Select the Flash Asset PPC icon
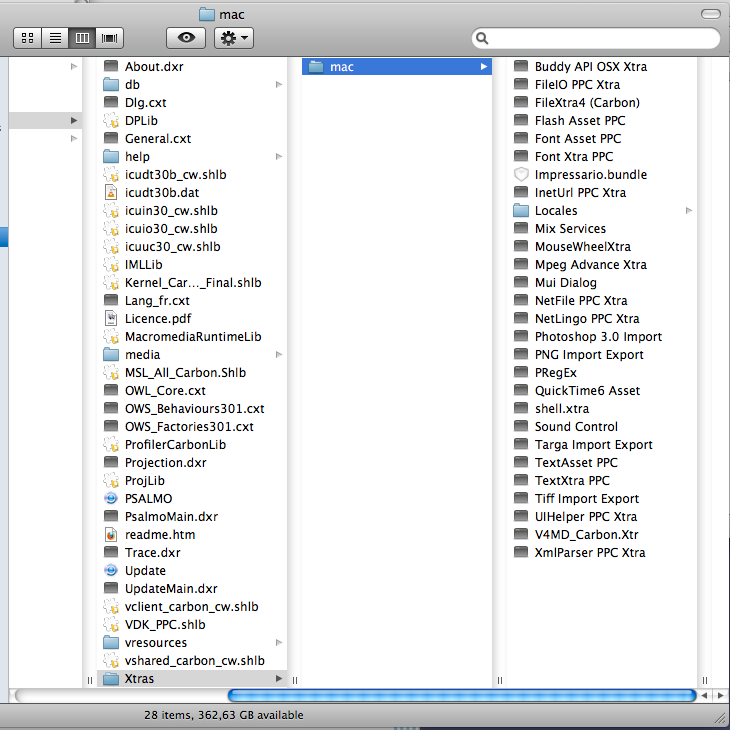This screenshot has height=730, width=730. tap(521, 120)
